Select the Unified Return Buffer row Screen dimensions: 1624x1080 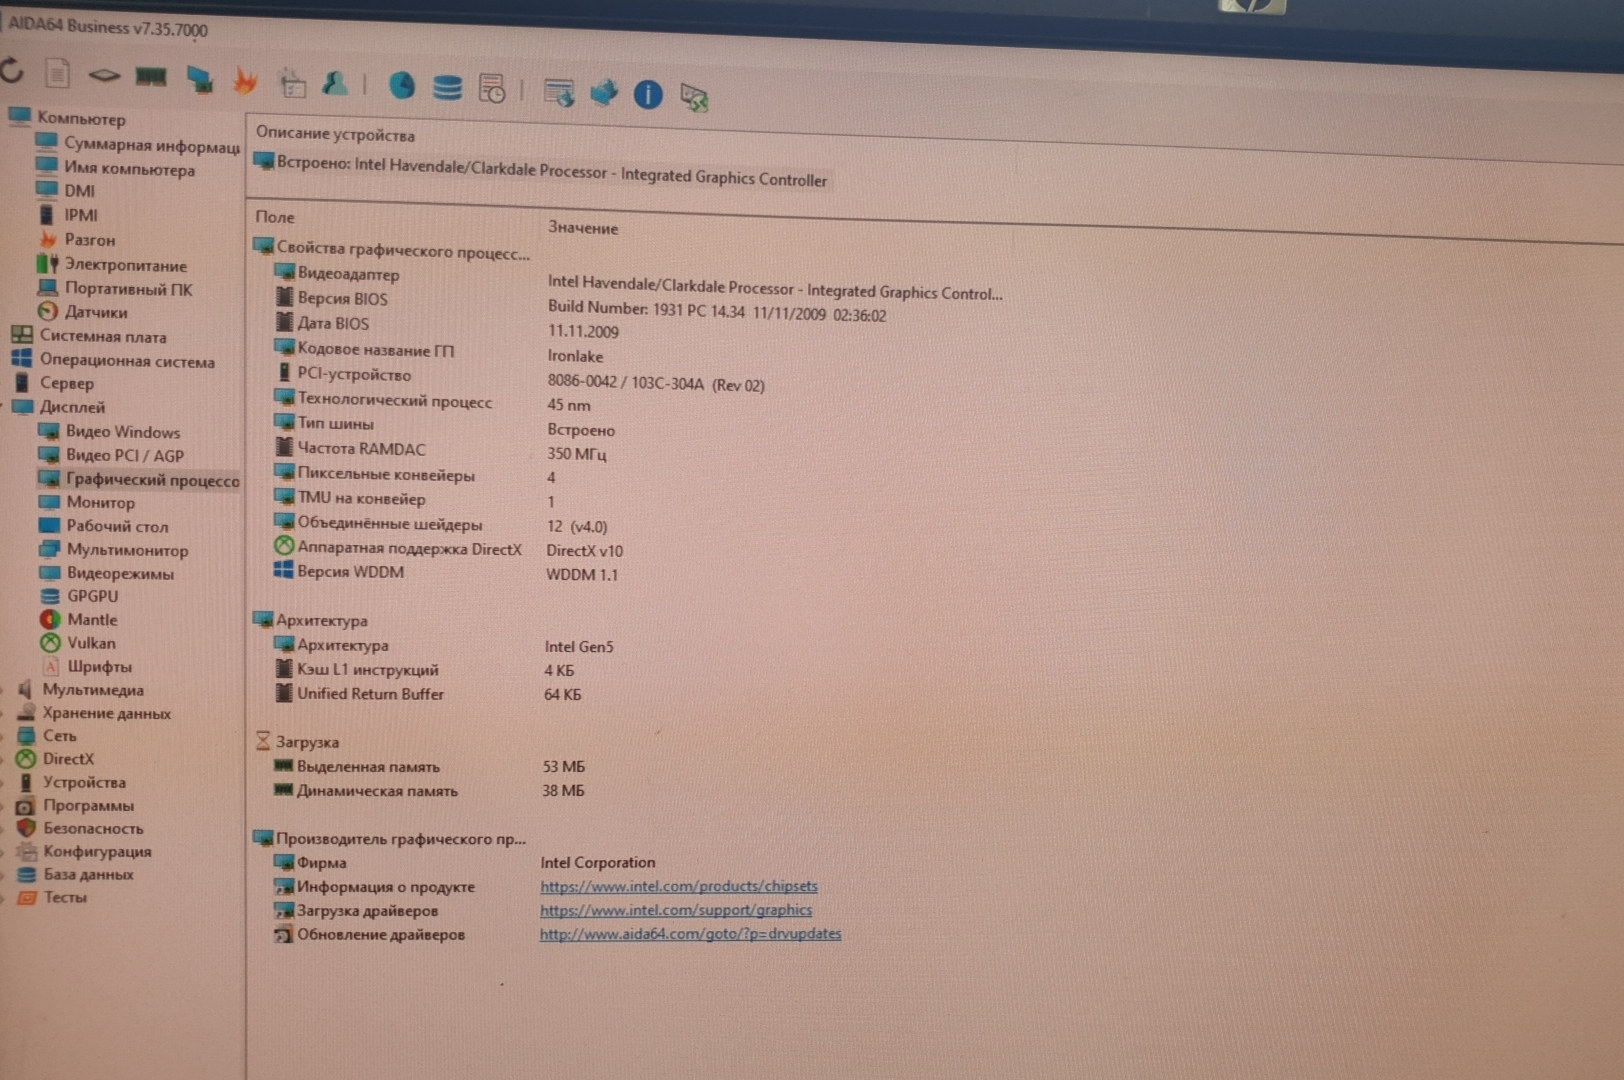[x=427, y=694]
